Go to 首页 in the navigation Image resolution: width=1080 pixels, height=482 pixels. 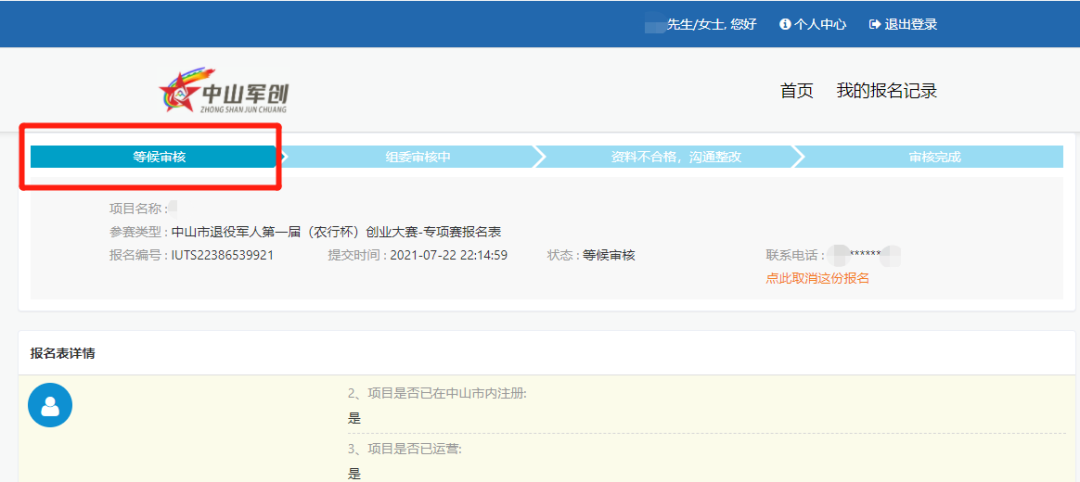pos(796,91)
